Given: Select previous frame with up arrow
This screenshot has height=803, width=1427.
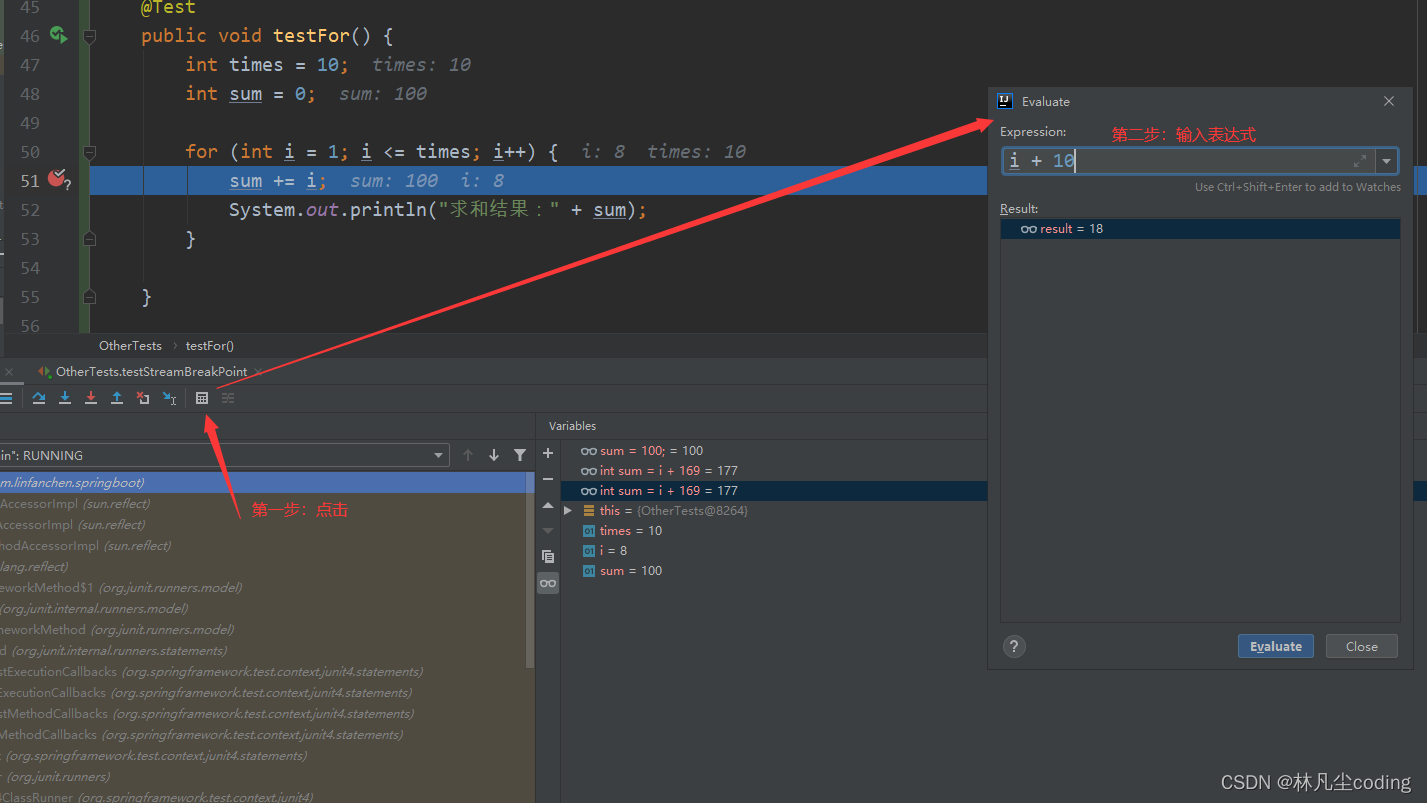Looking at the screenshot, I should pos(468,455).
